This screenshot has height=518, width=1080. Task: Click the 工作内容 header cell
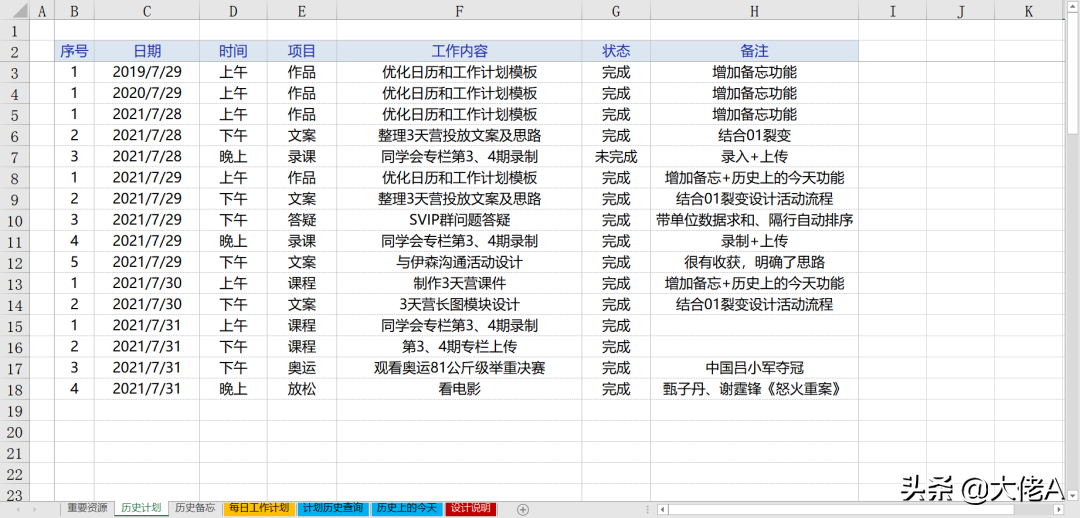pyautogui.click(x=459, y=51)
